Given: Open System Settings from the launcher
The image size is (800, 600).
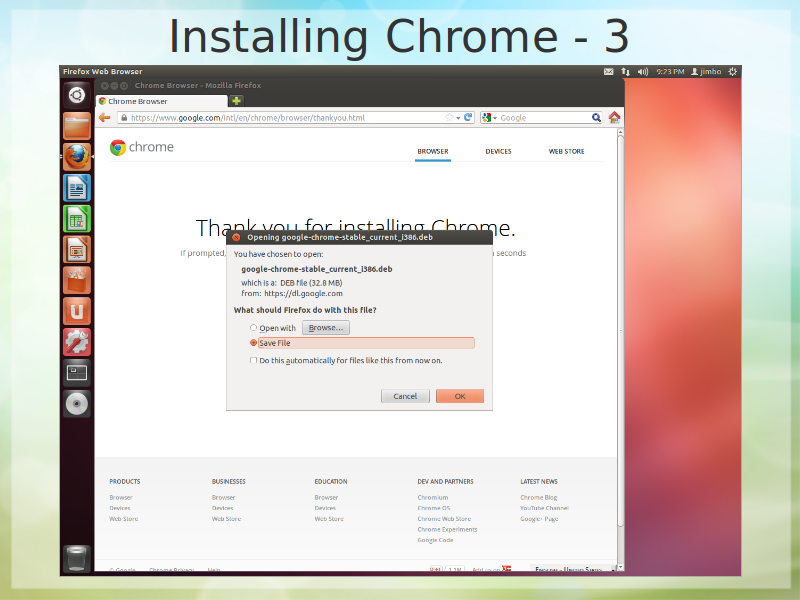Looking at the screenshot, I should click(77, 342).
